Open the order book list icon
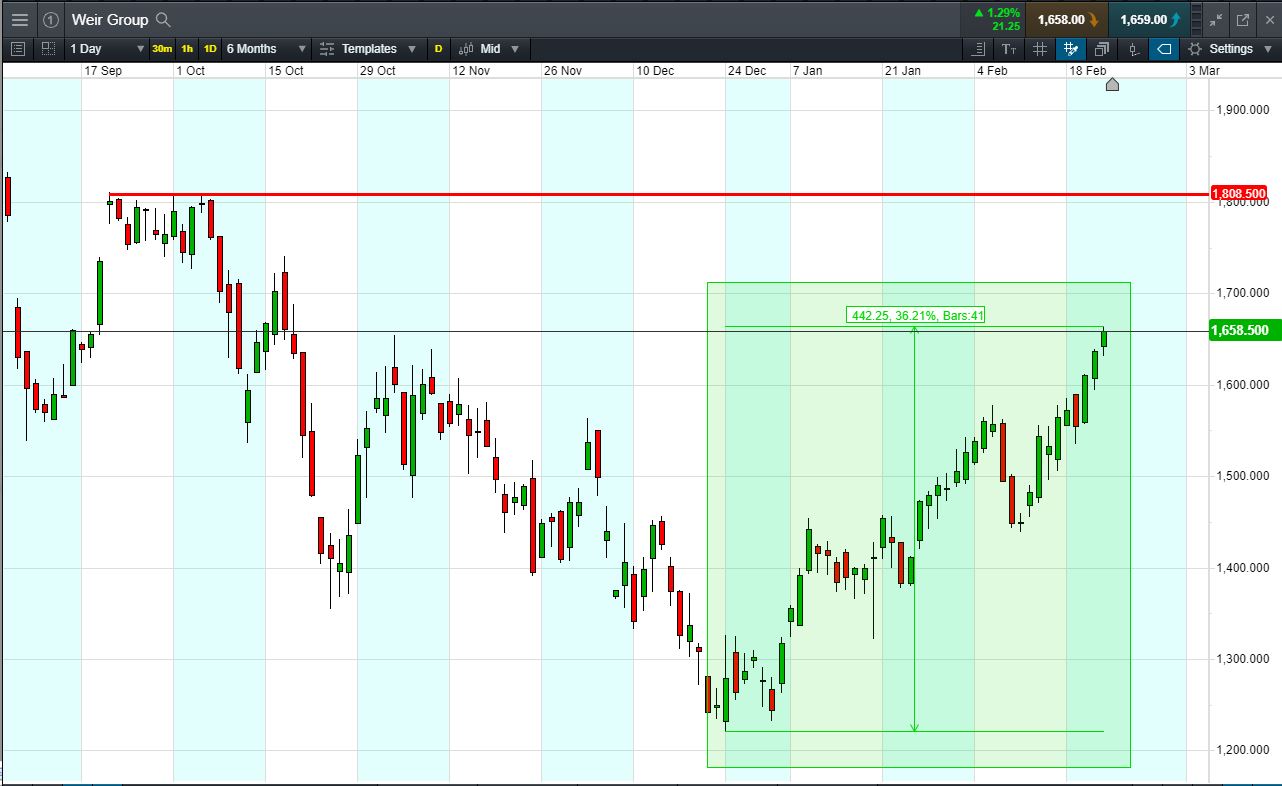 coord(977,49)
